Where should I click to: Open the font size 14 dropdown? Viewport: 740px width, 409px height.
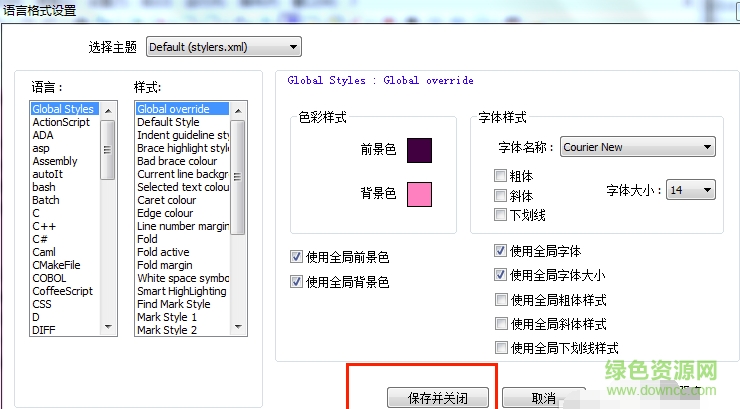coord(691,190)
